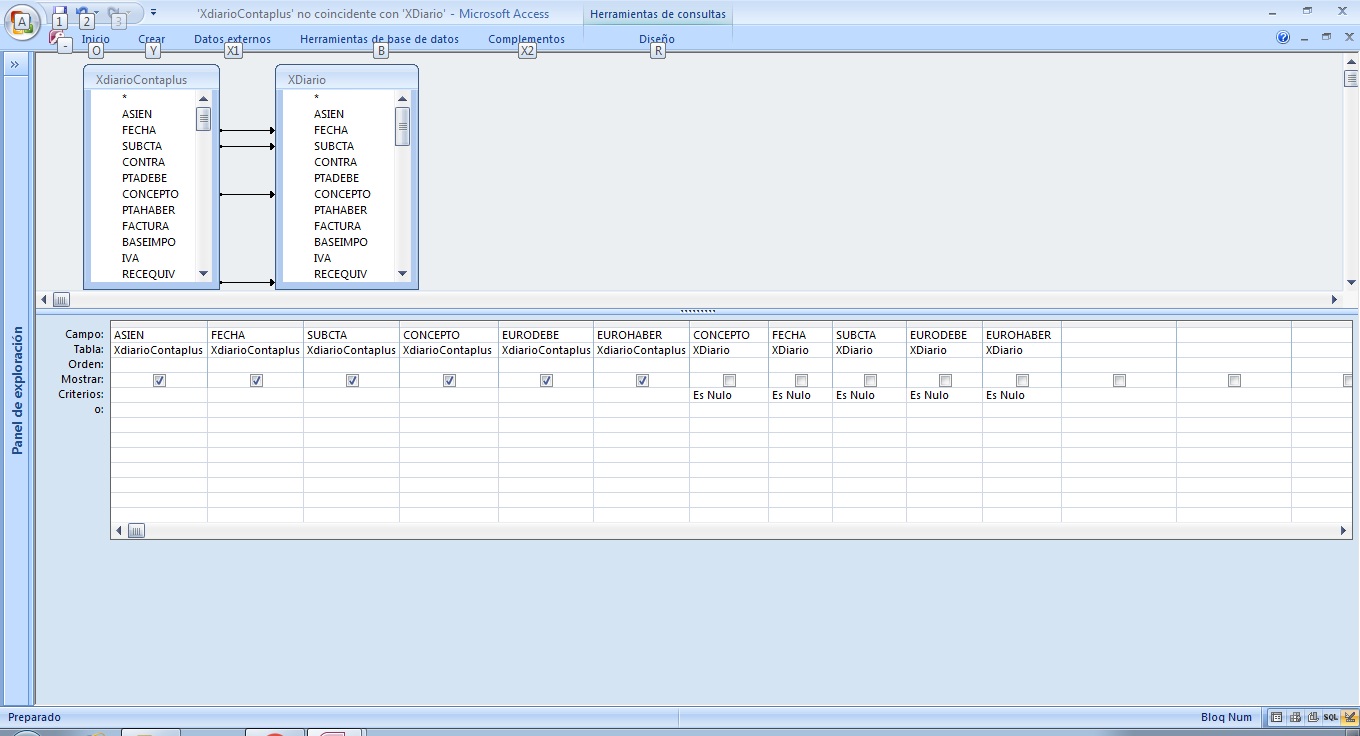Image resolution: width=1360 pixels, height=736 pixels.
Task: Click XdiarioContaplus field list scrollbar thumb
Action: coord(203,119)
